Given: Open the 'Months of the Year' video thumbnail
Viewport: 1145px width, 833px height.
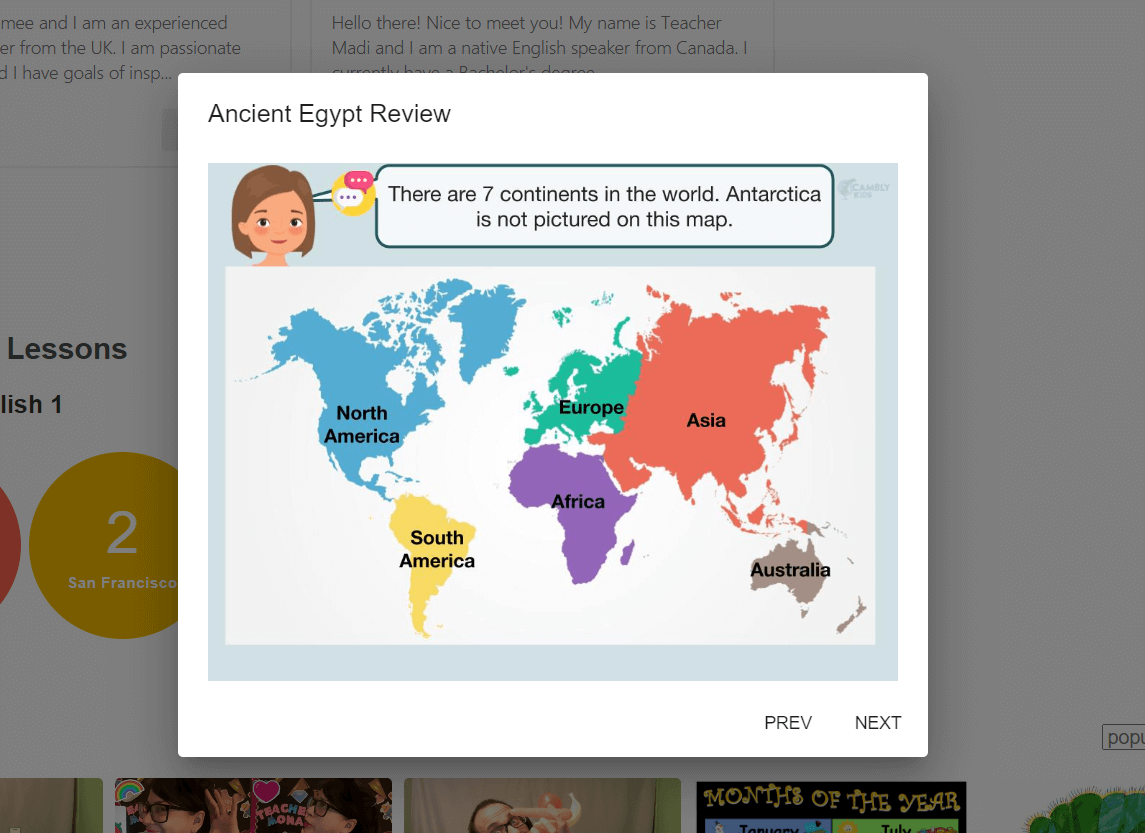Looking at the screenshot, I should pyautogui.click(x=831, y=807).
